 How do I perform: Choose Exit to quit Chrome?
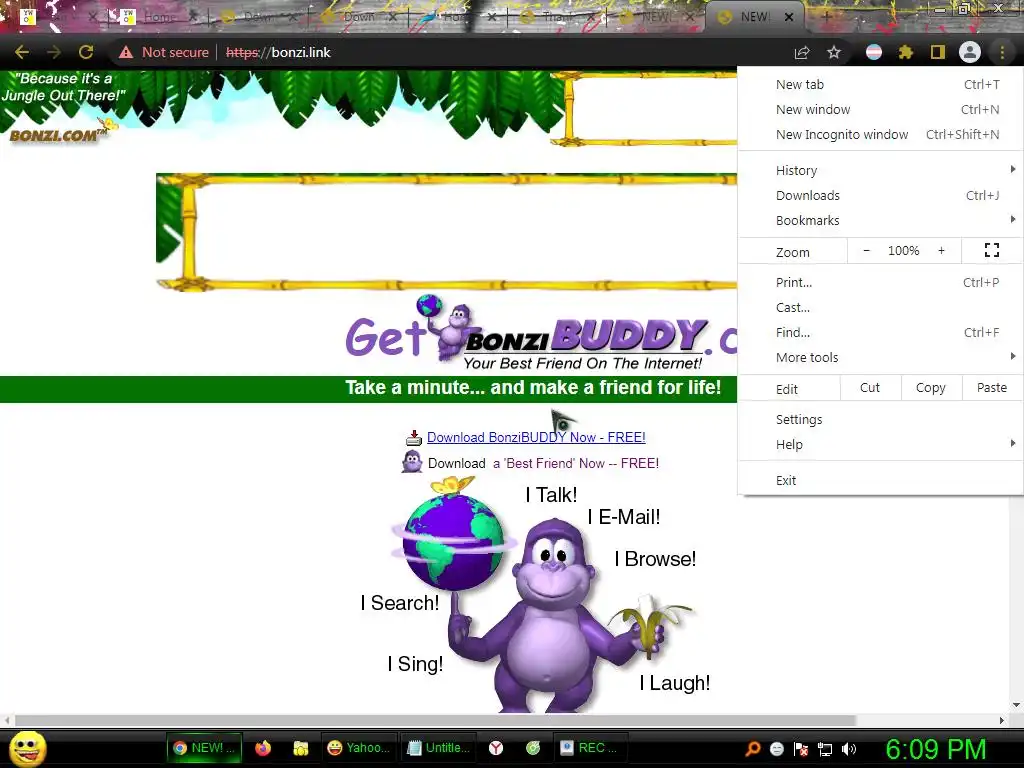(881, 480)
